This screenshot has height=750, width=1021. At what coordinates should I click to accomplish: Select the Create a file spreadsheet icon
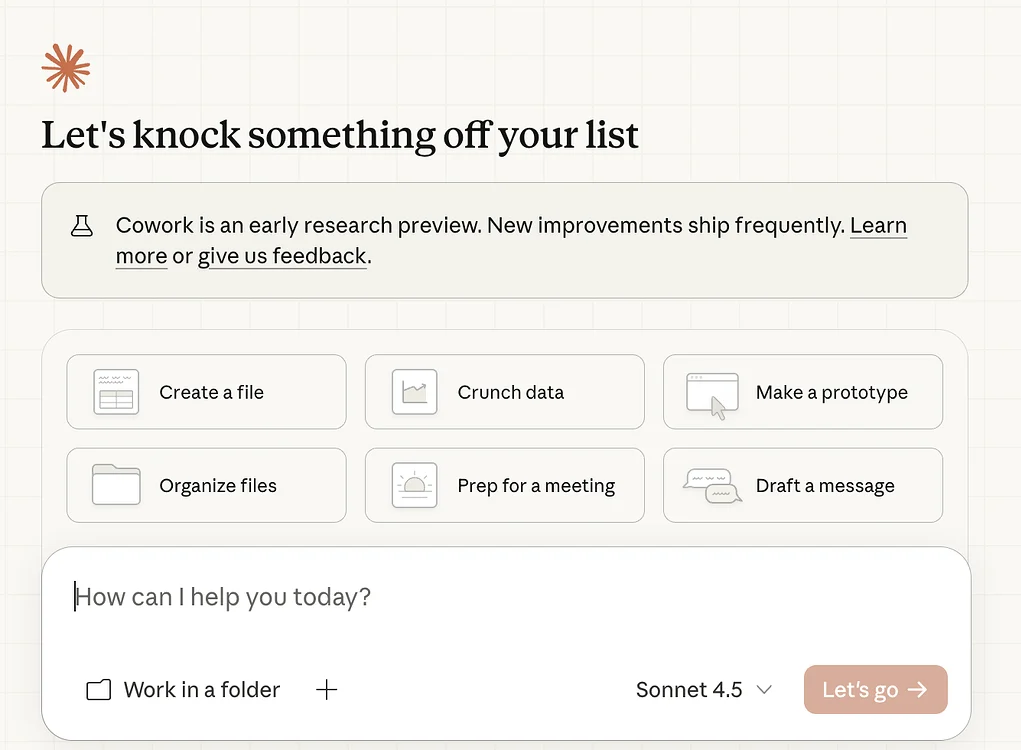116,392
